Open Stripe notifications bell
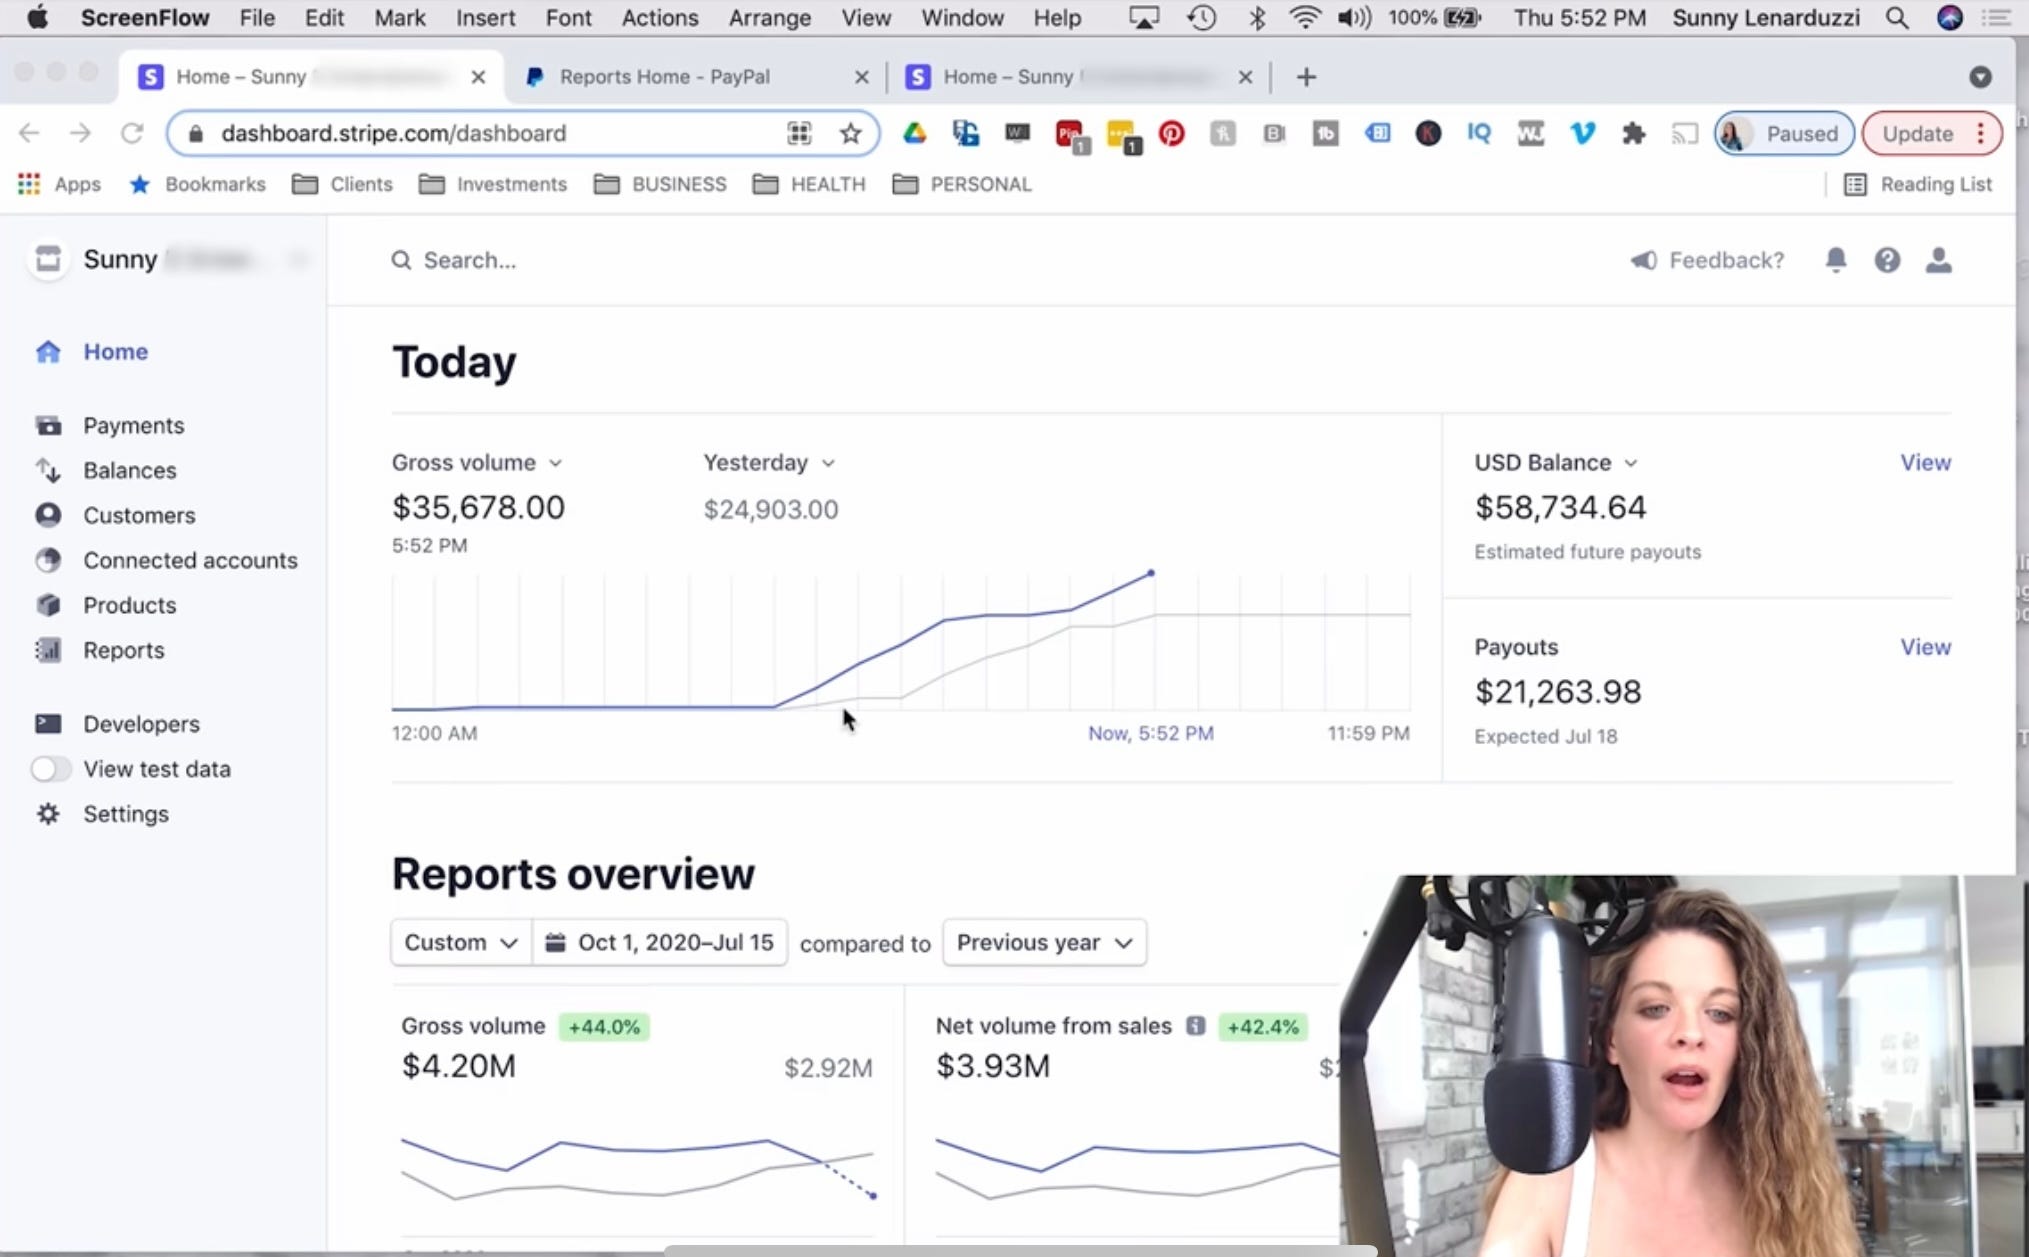Screen dimensions: 2029x1257 [x=1835, y=260]
